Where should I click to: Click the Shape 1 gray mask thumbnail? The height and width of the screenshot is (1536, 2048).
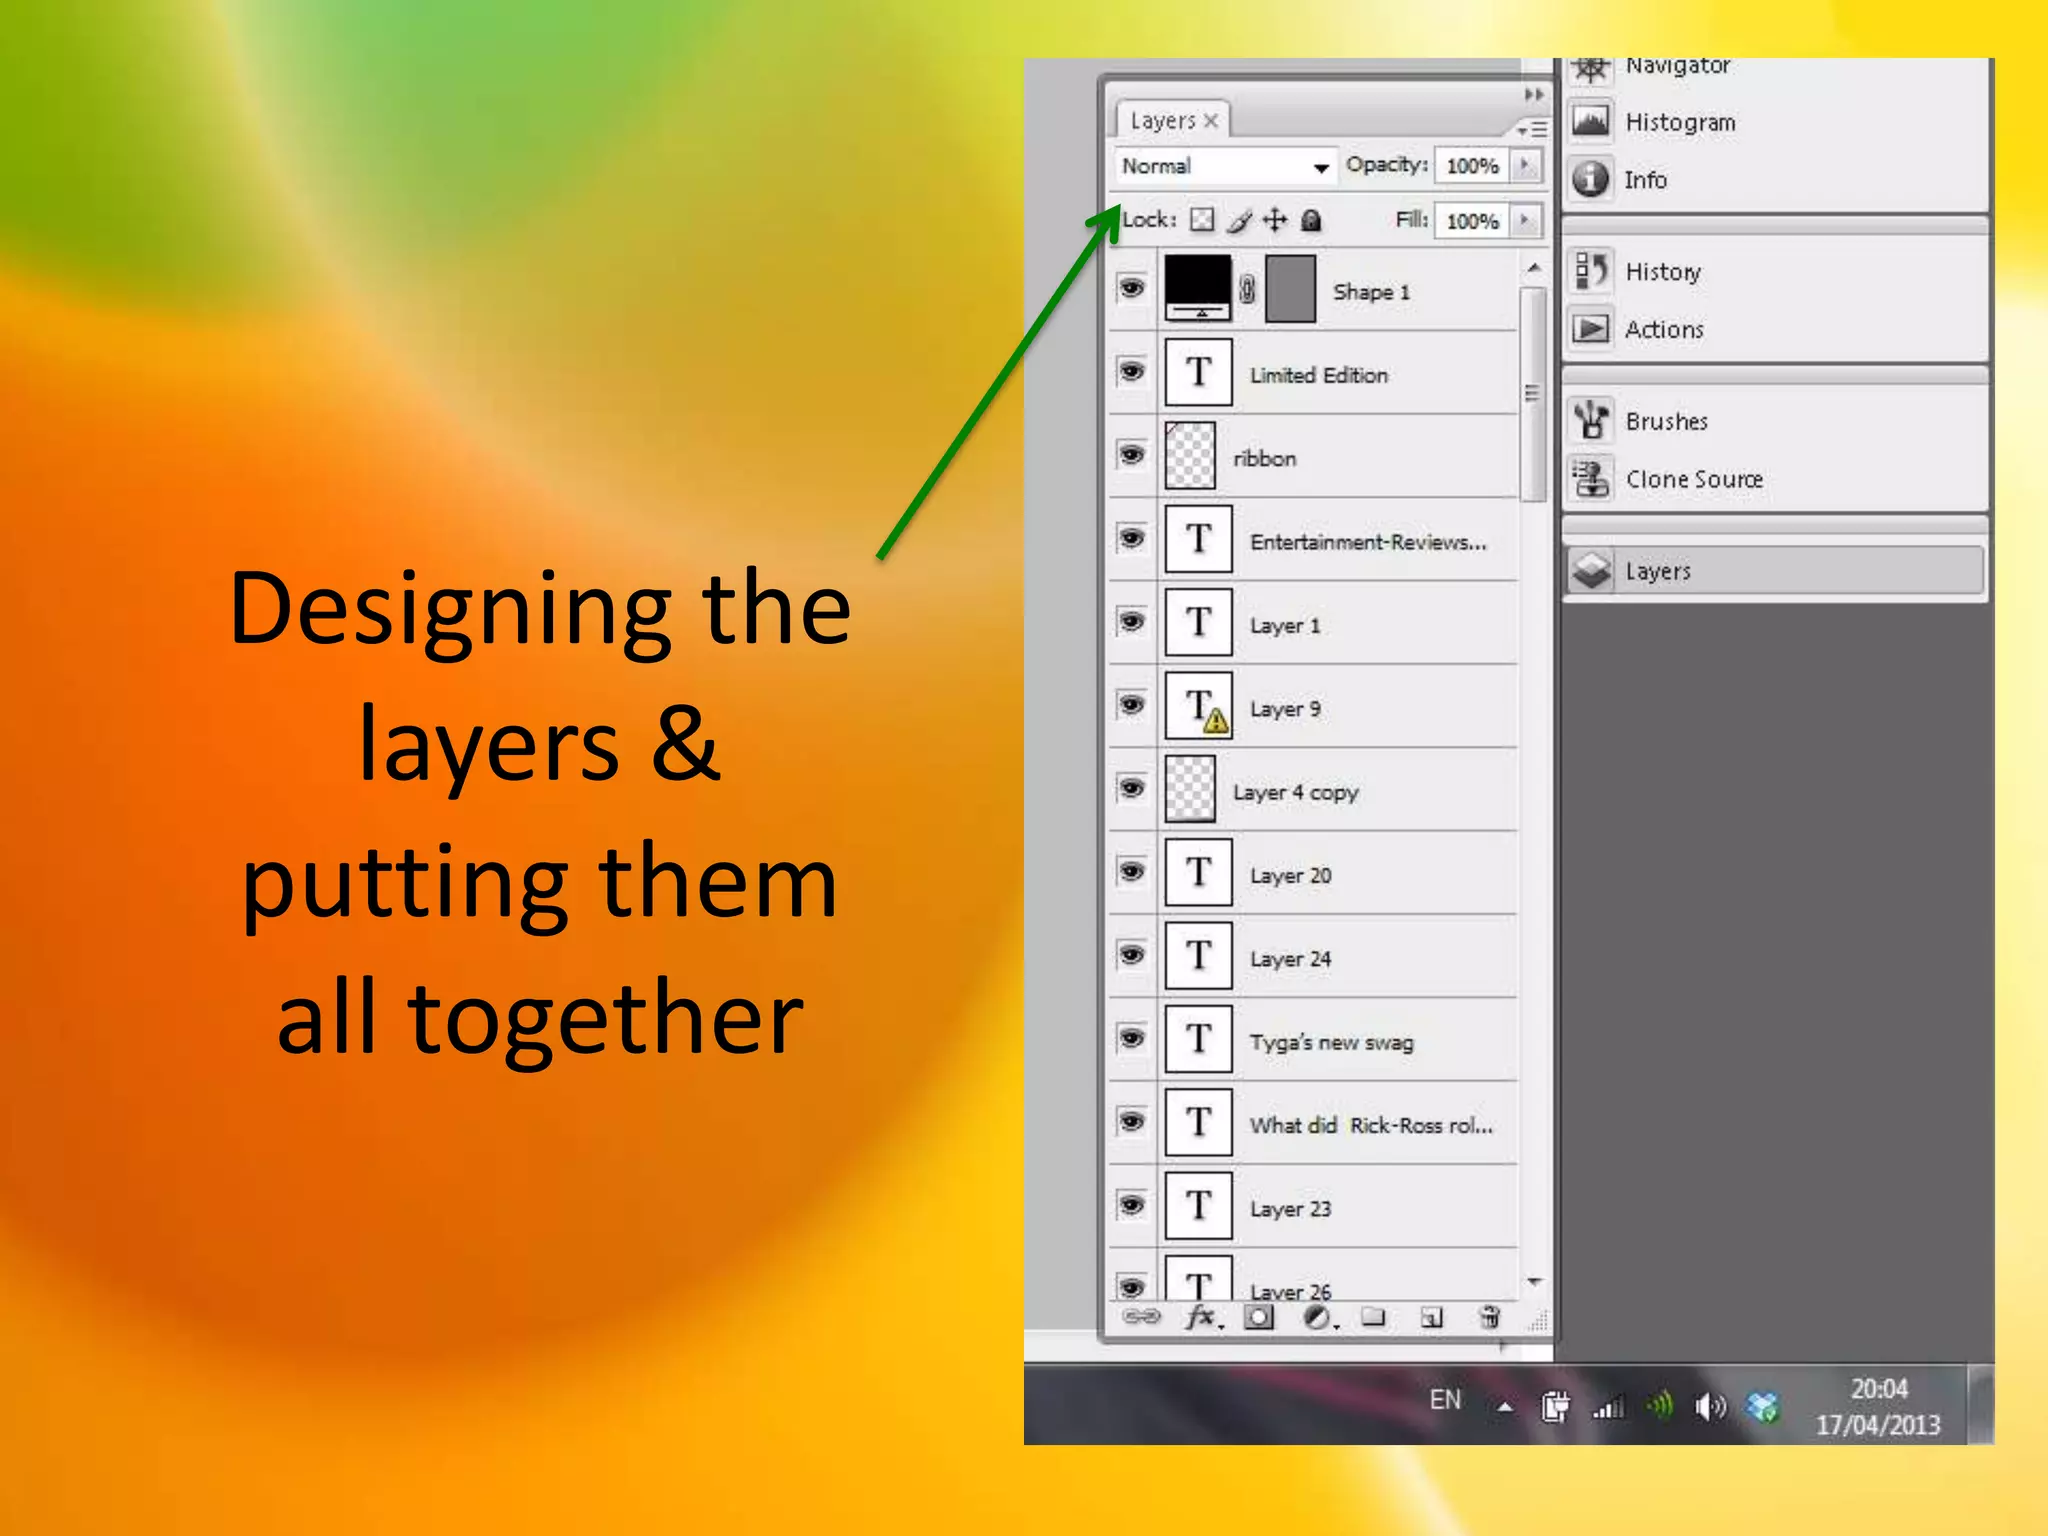(1290, 288)
